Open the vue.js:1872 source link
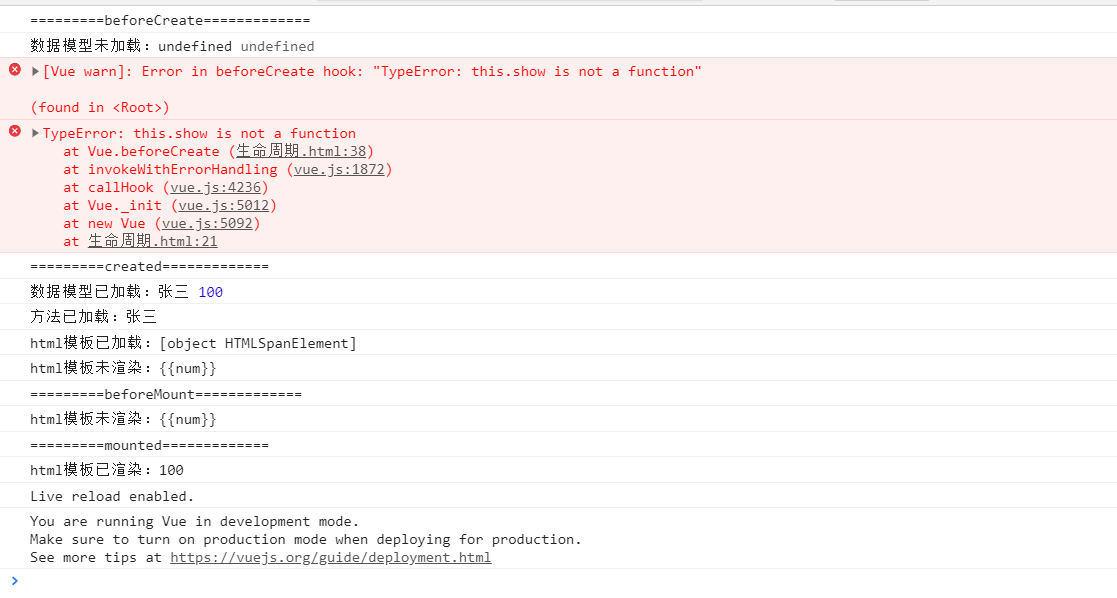The image size is (1117, 598). (x=339, y=169)
